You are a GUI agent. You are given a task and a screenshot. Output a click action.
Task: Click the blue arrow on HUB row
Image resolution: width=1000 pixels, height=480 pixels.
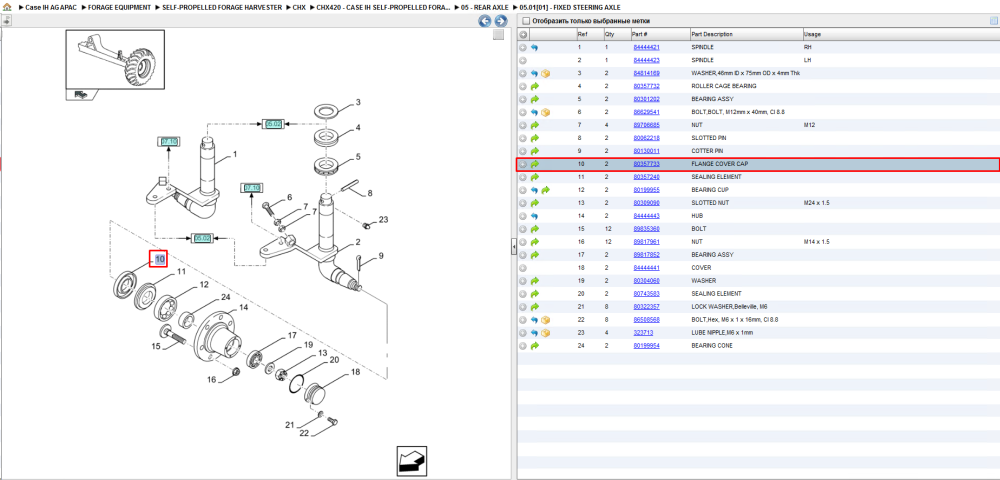534,216
